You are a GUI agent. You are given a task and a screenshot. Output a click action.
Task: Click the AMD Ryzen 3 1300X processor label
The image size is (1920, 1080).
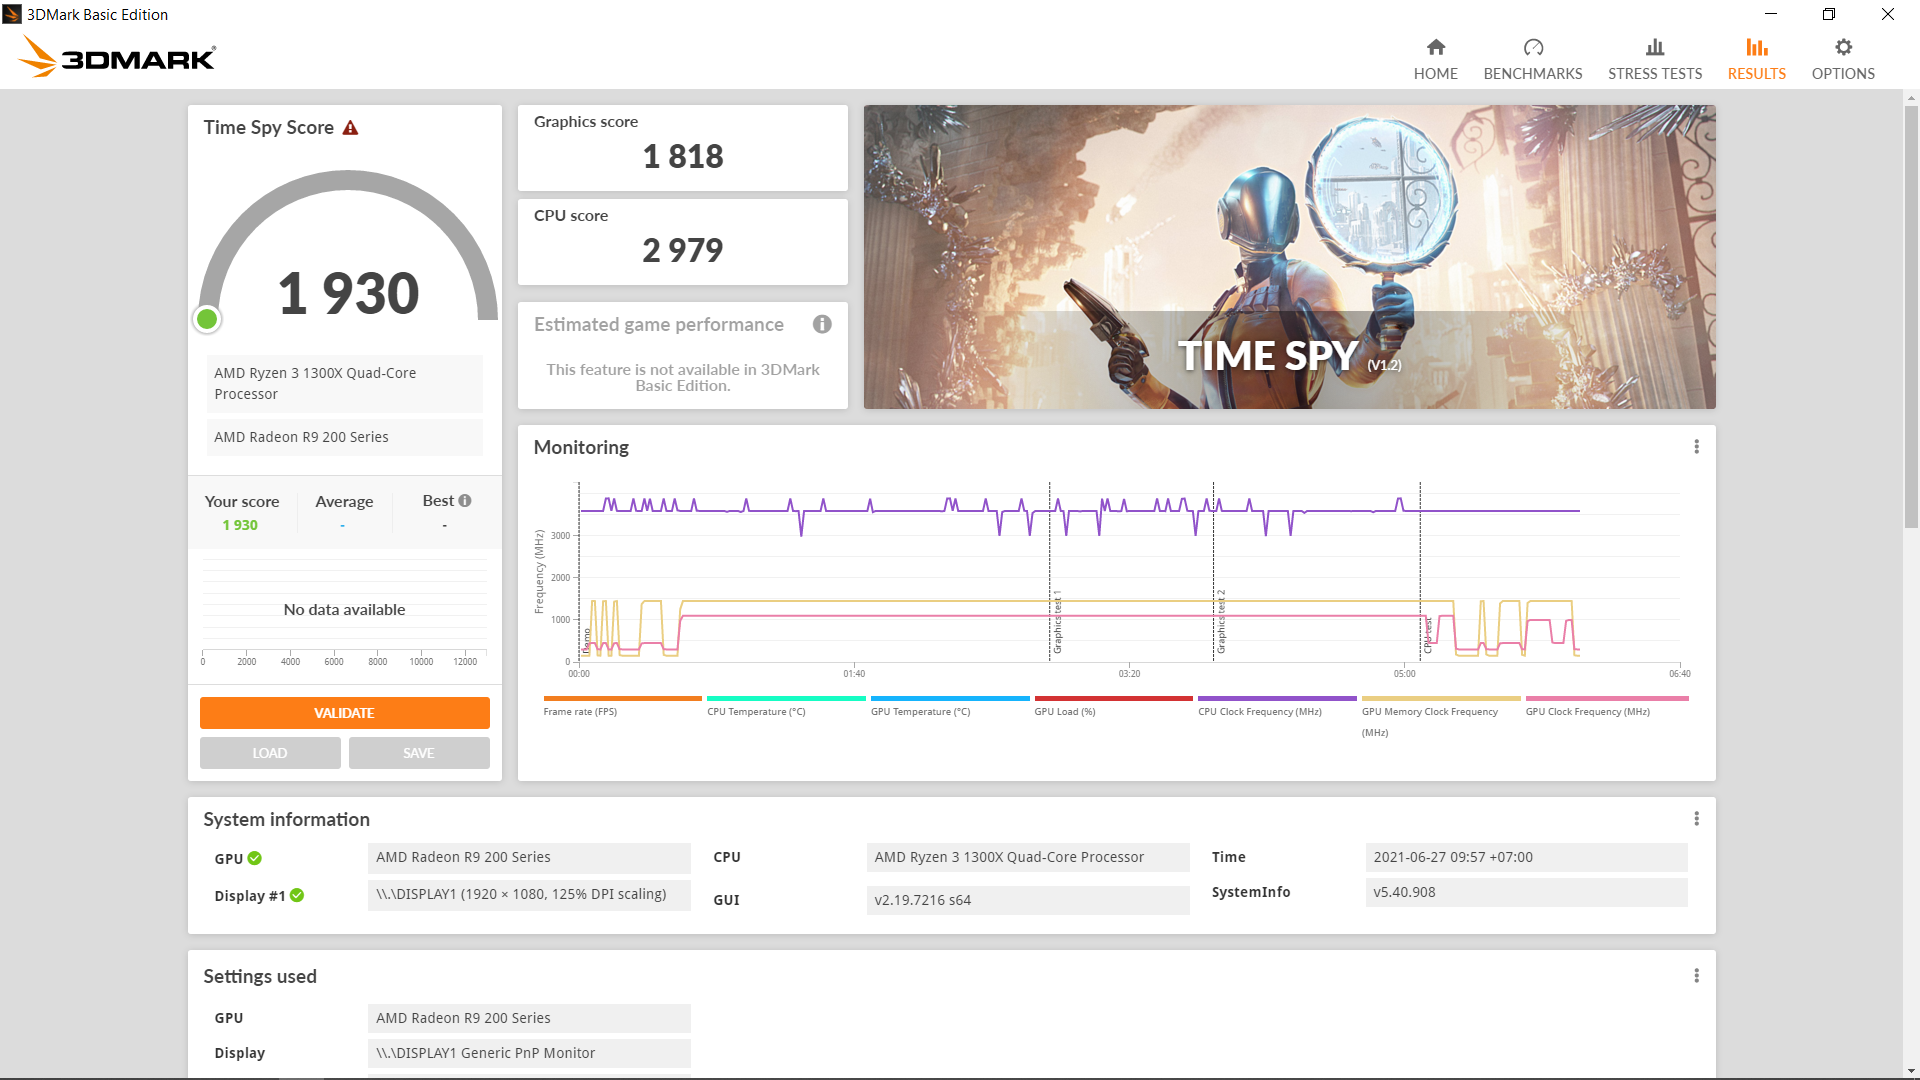(344, 384)
